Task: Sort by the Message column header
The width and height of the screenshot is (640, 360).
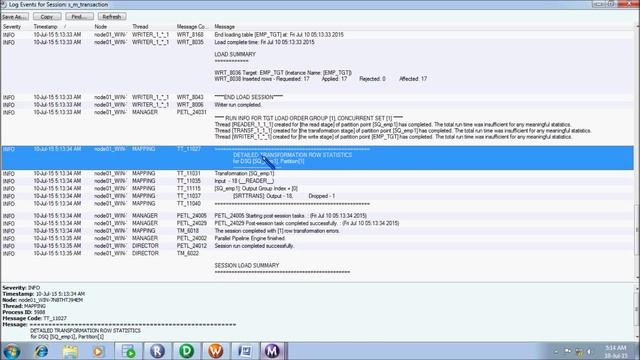Action: click(224, 27)
